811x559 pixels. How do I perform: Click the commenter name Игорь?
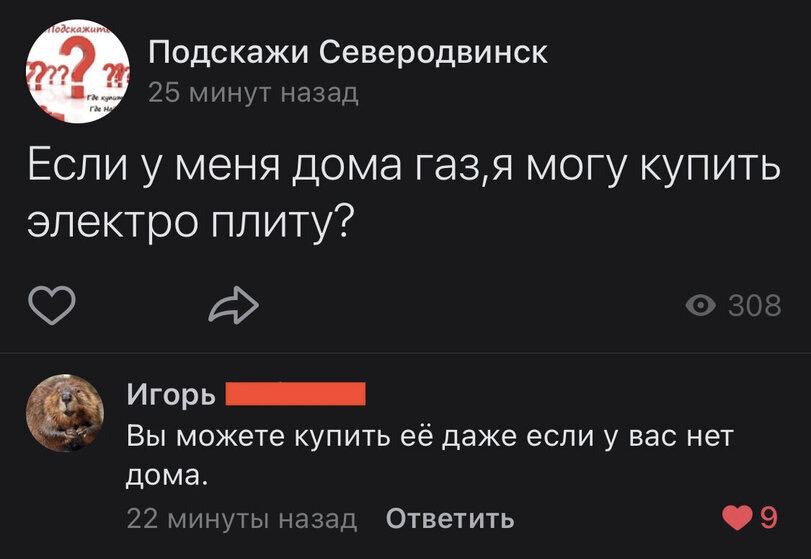coord(170,395)
